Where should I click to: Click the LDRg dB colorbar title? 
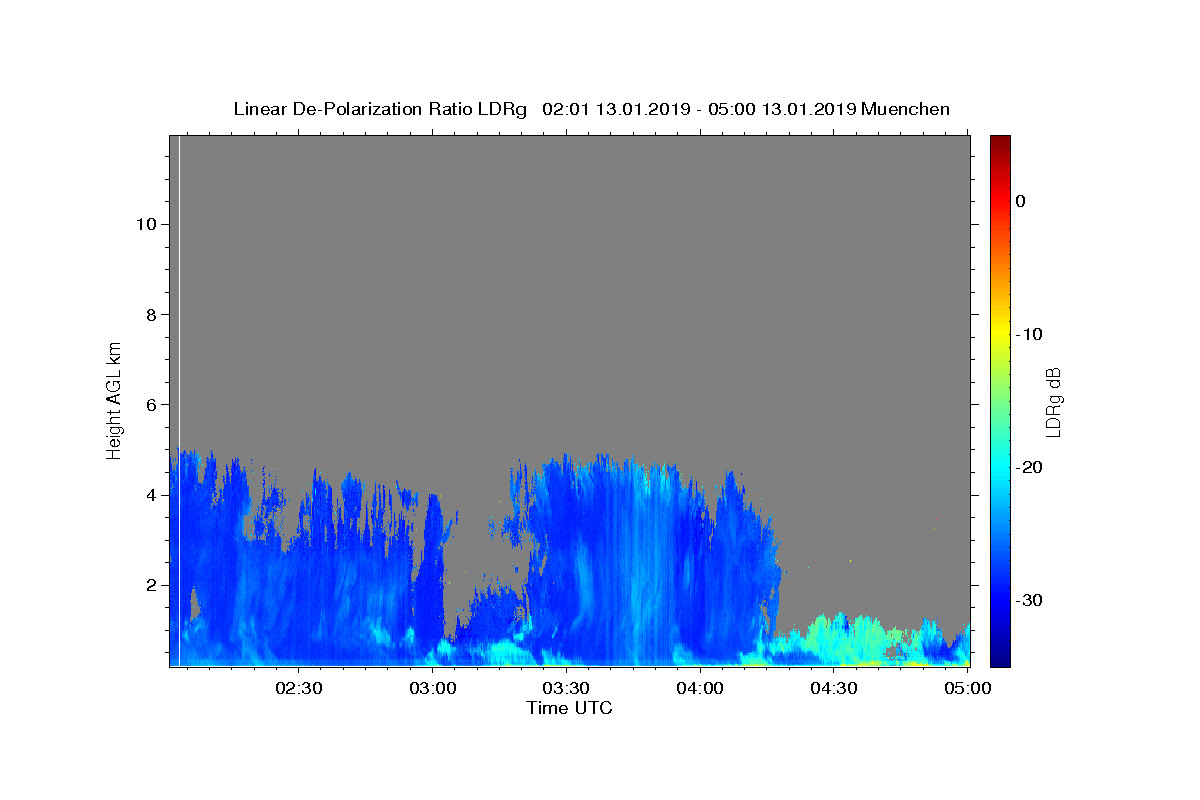[x=1053, y=400]
